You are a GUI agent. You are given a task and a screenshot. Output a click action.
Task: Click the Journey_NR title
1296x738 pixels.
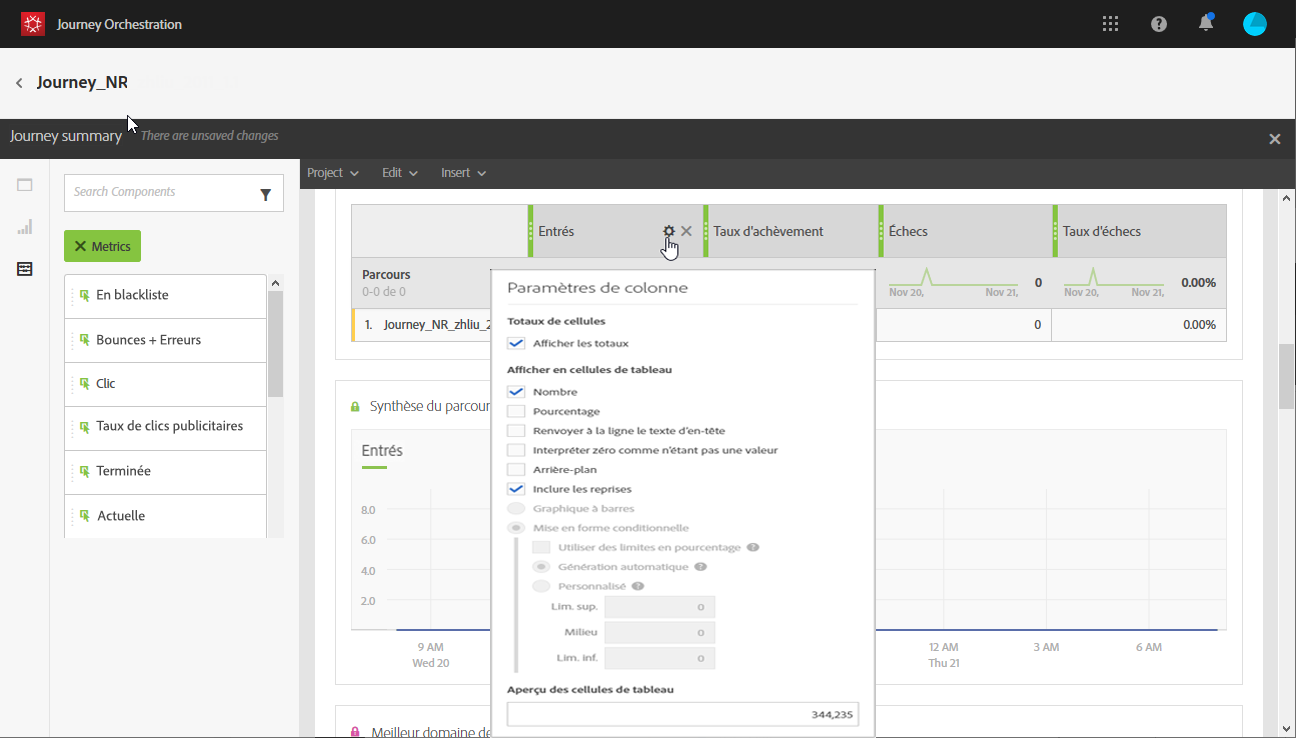82,83
